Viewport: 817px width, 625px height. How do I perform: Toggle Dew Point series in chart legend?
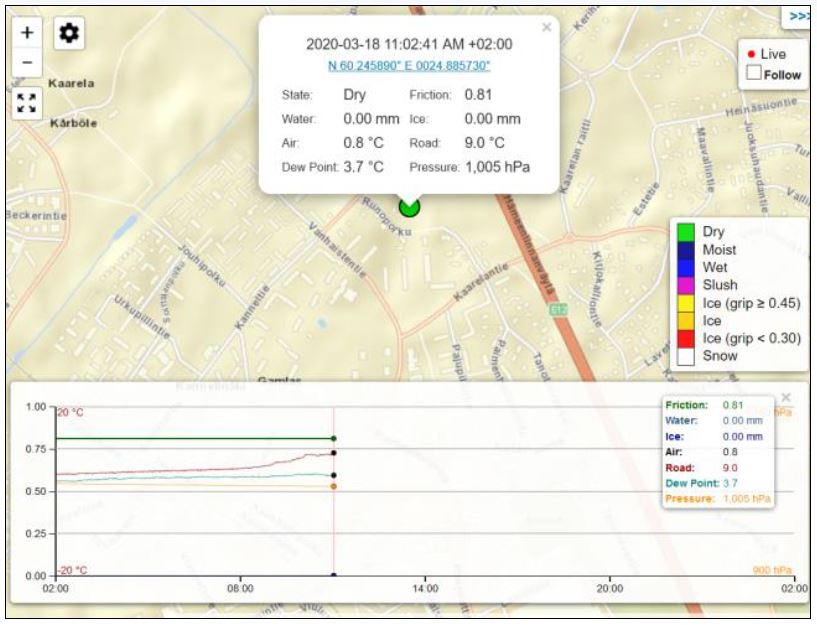pos(693,482)
